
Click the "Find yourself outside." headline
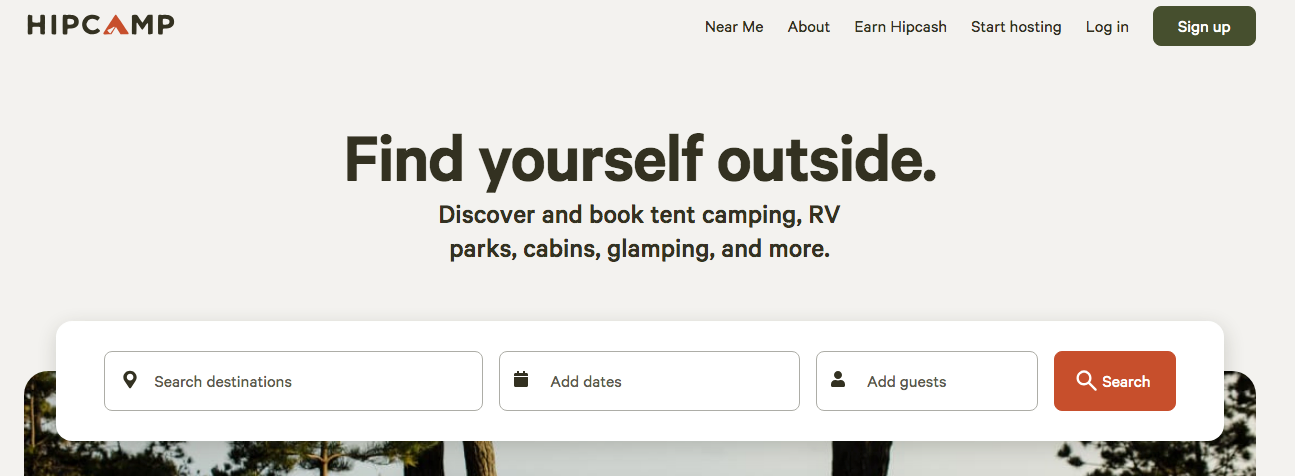click(x=640, y=160)
